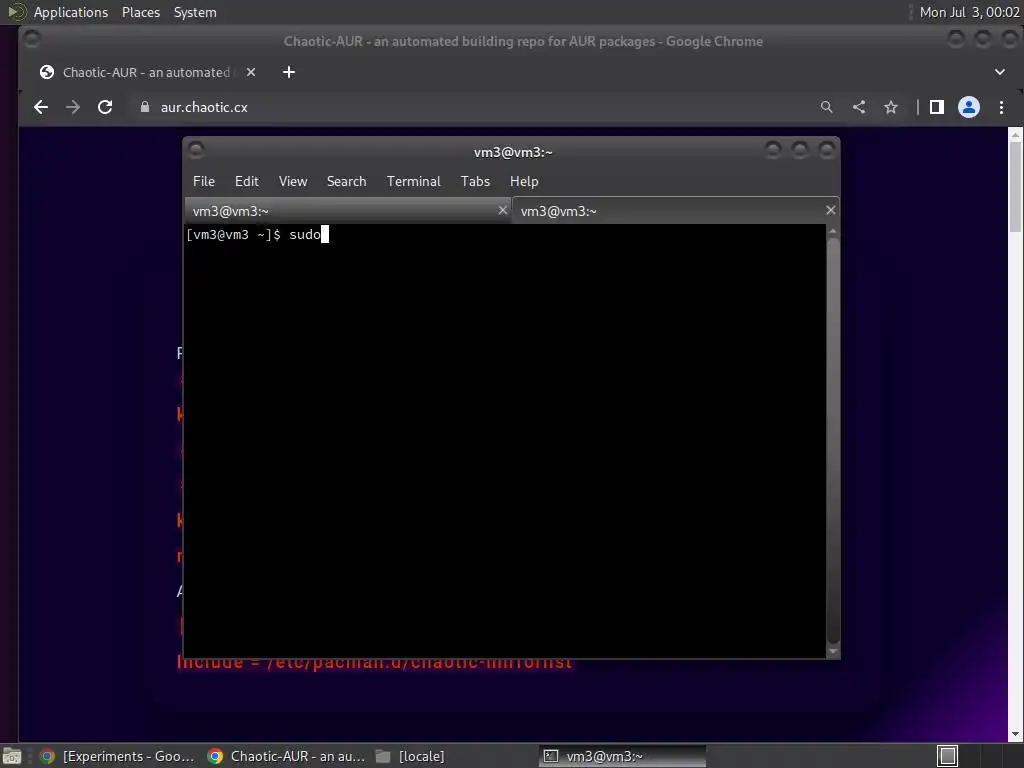Click the Chrome window menu button at title left
This screenshot has height=768, width=1024.
pos(31,40)
